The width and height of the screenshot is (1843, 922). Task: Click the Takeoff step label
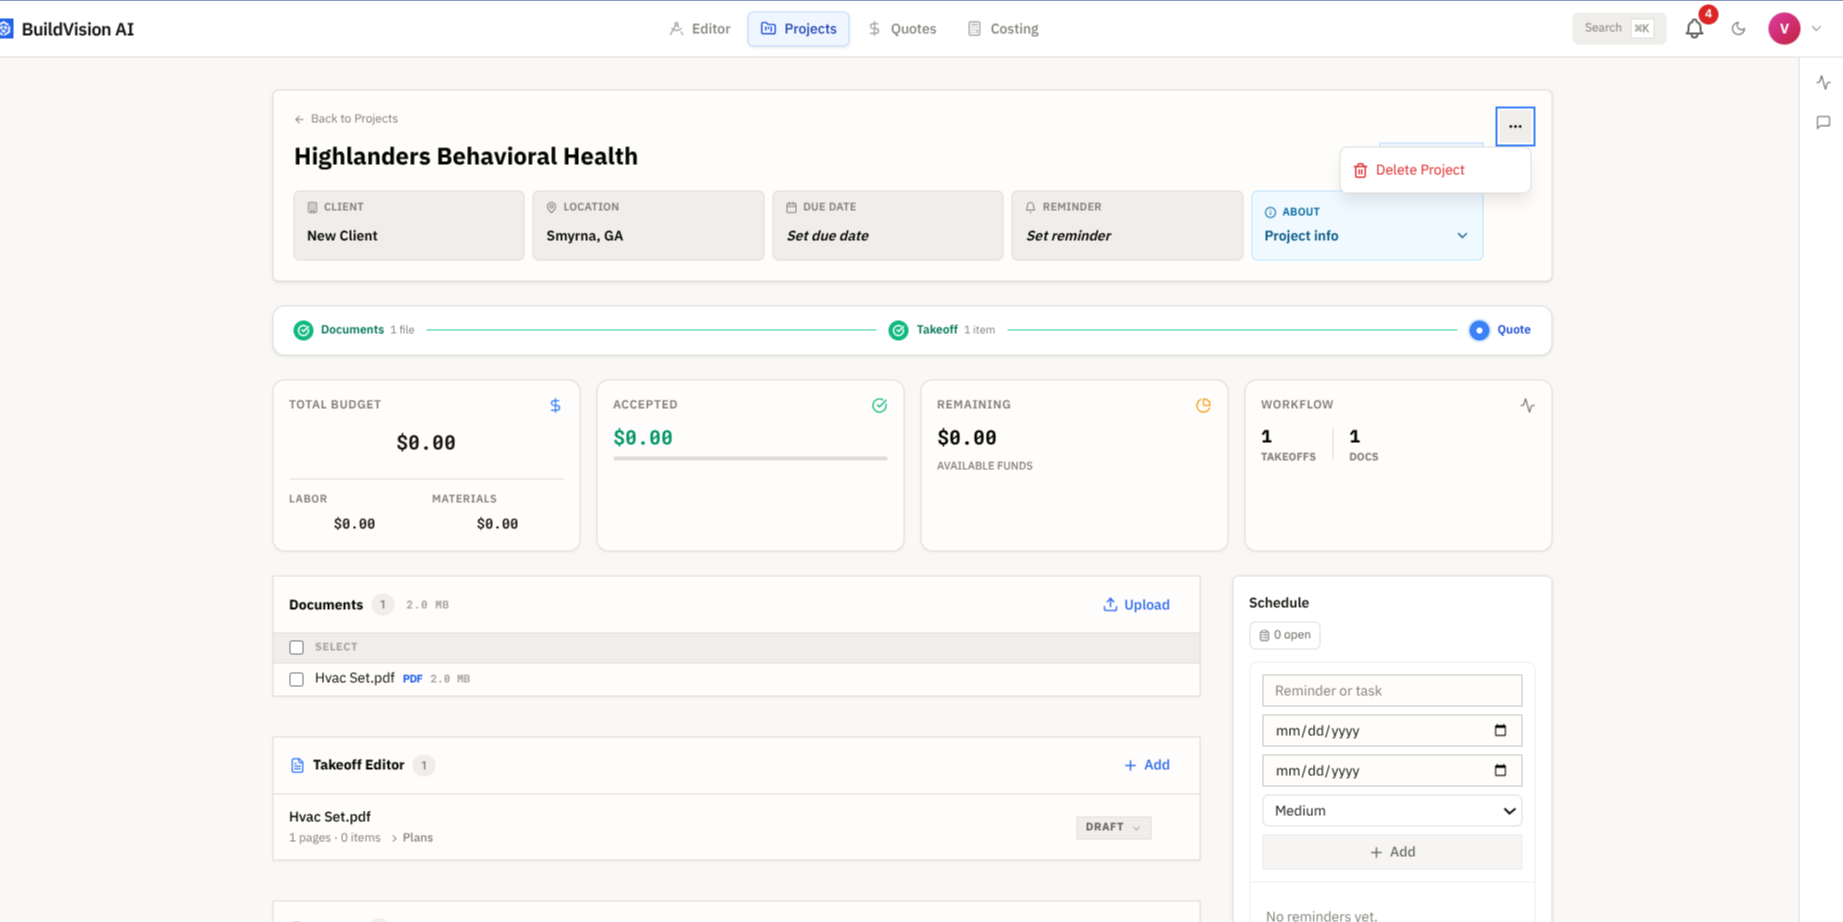tap(937, 330)
